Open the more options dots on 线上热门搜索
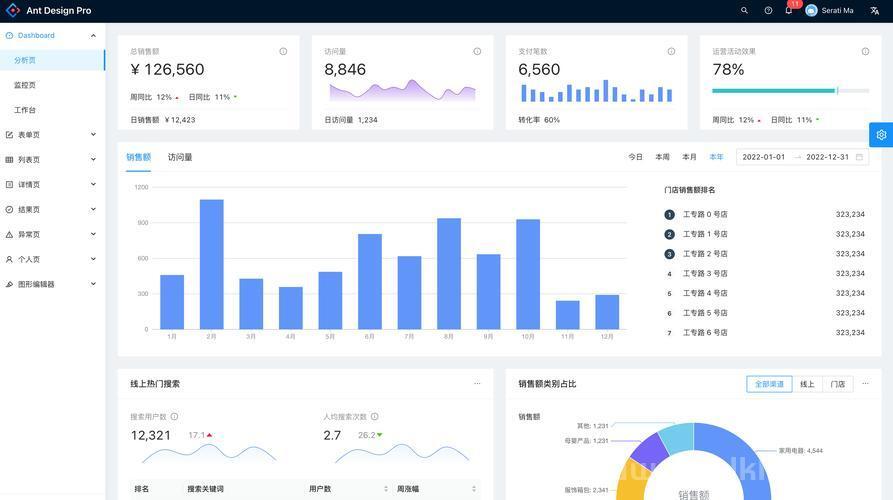The image size is (893, 500). pos(477,383)
